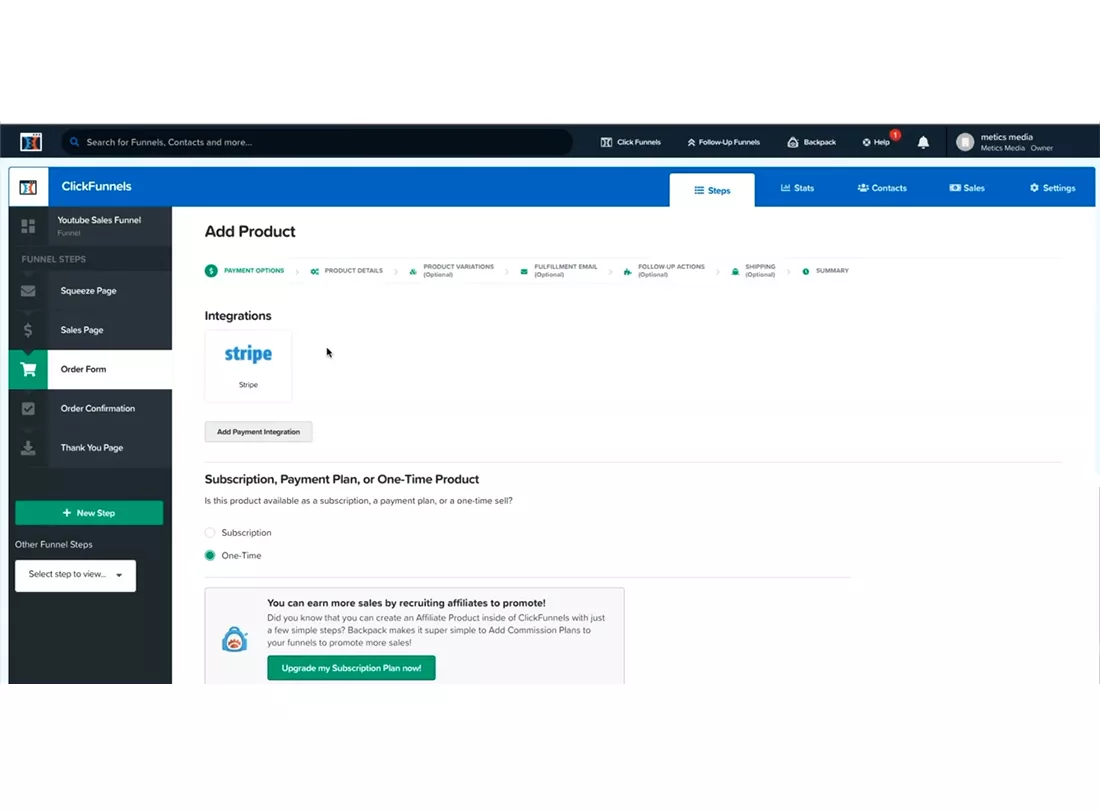Click the Squeeze Page envelope icon
The height and width of the screenshot is (810, 1100).
tap(28, 290)
